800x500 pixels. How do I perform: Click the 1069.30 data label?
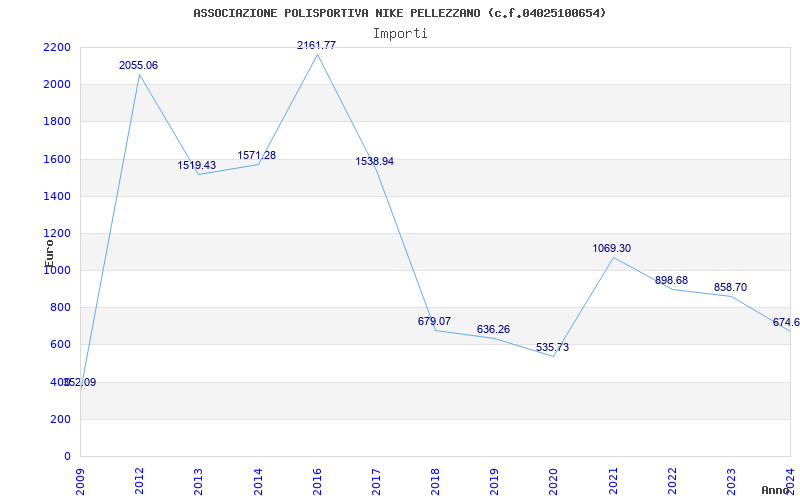612,248
